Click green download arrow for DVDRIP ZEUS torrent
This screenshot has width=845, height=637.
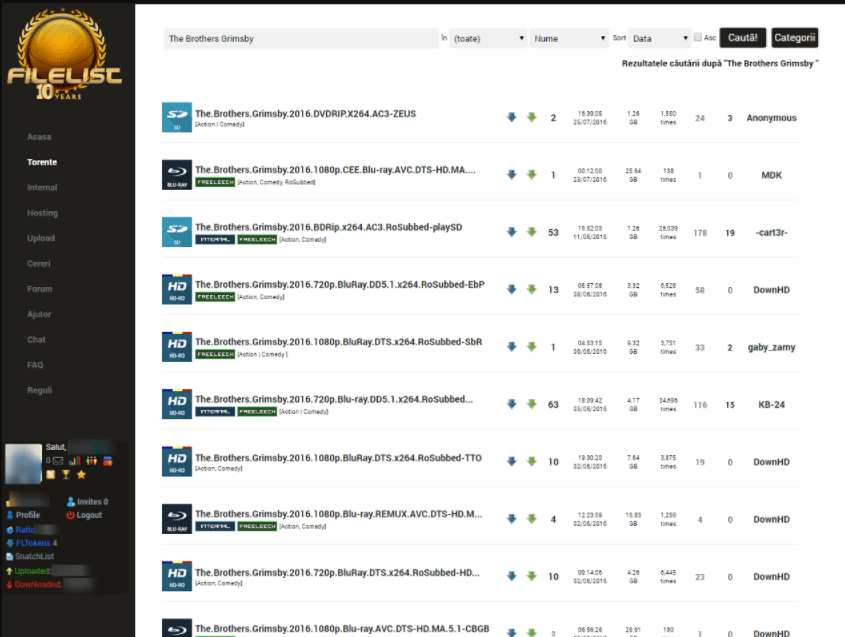point(531,117)
